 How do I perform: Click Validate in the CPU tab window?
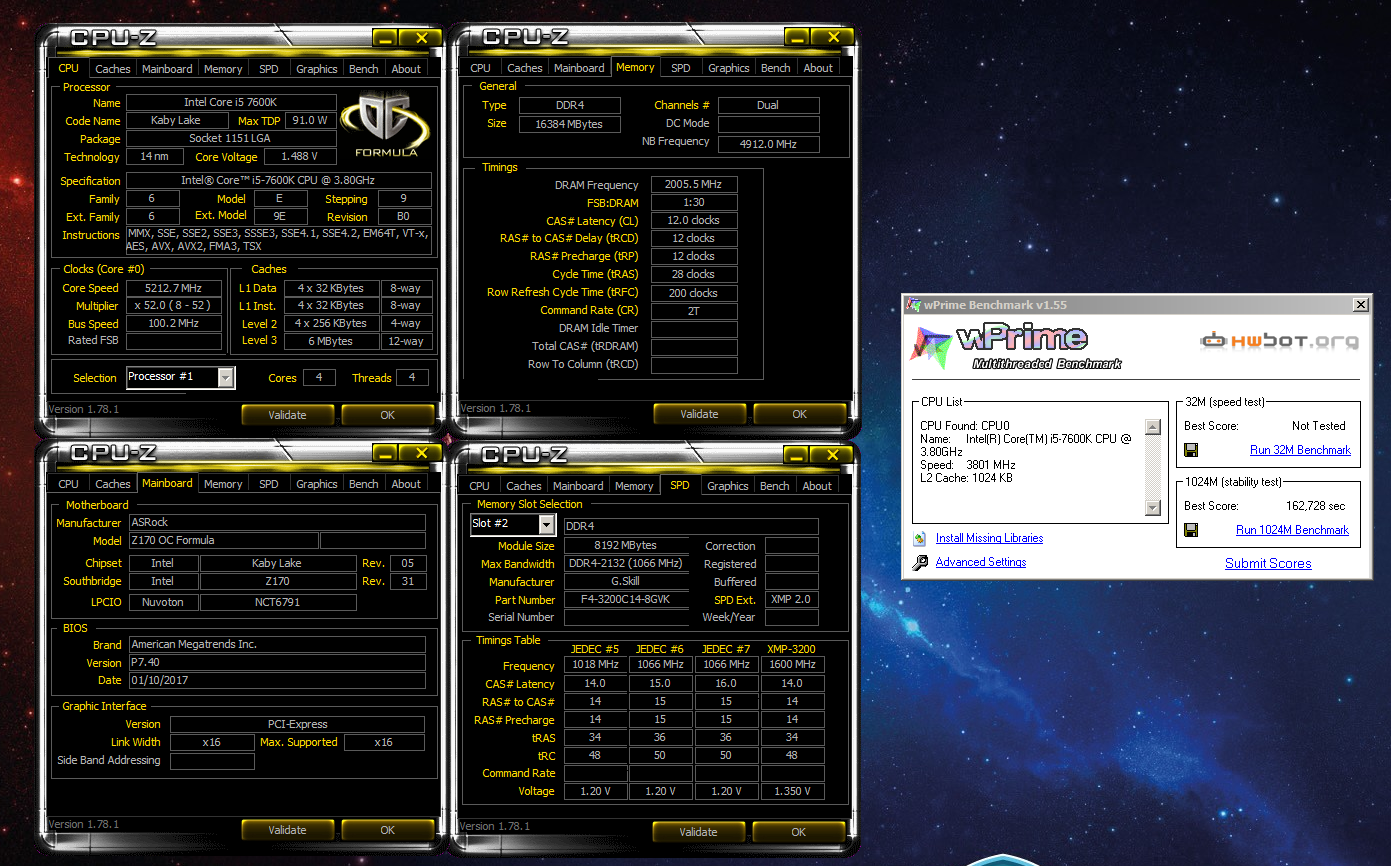[x=287, y=415]
